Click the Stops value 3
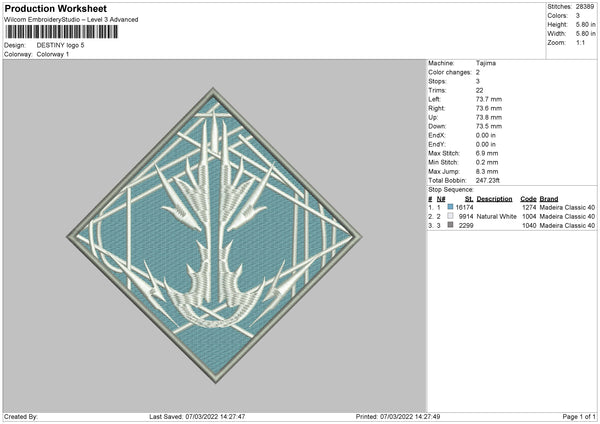 (478, 81)
